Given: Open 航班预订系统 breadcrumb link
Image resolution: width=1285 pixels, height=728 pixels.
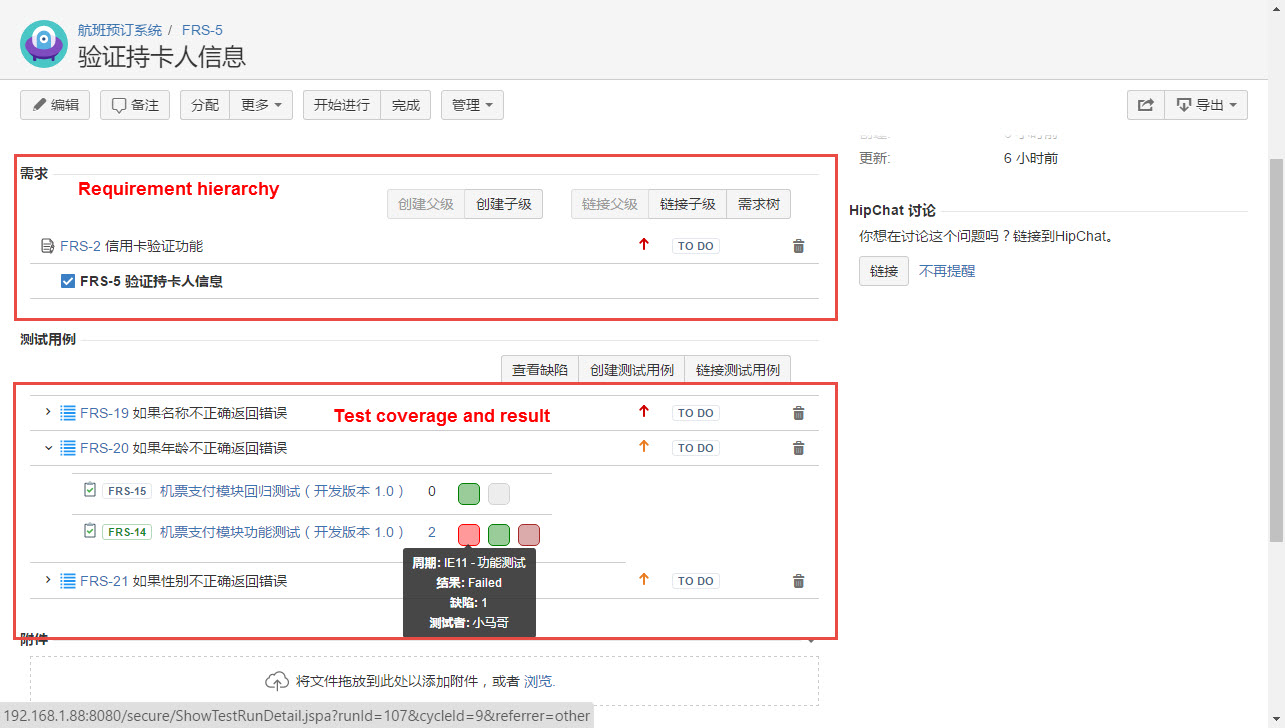Looking at the screenshot, I should point(120,30).
